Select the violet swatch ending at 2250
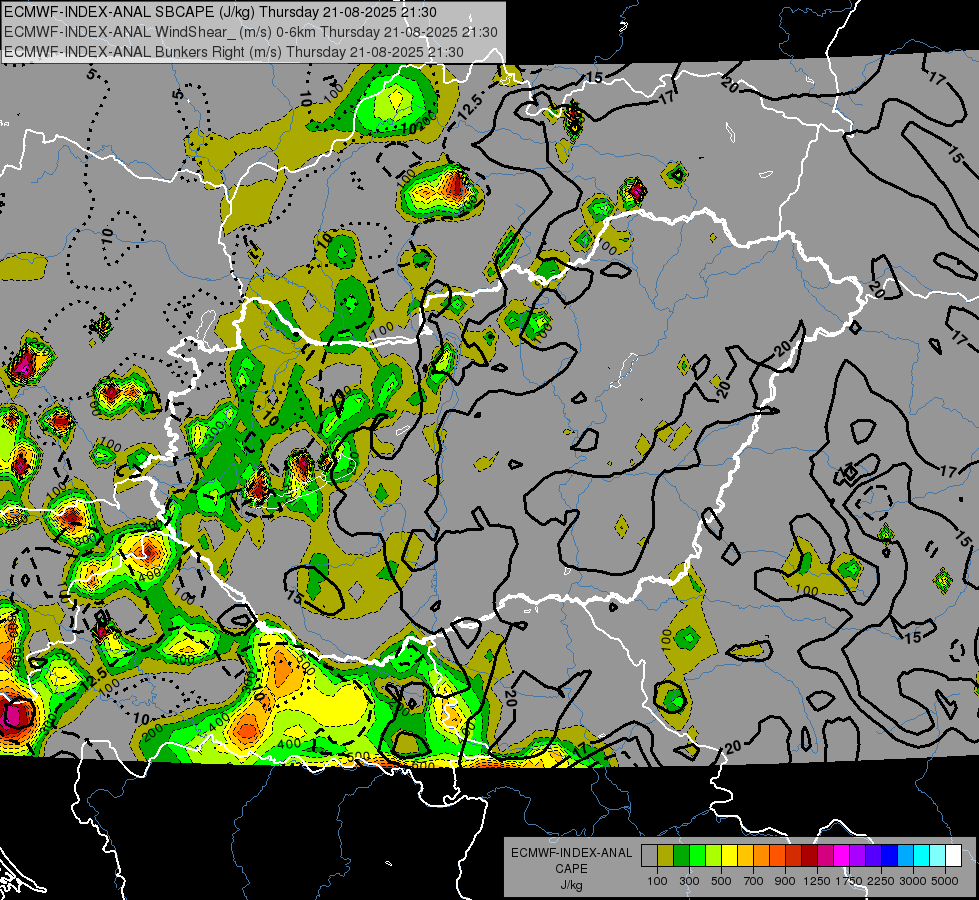 874,856
